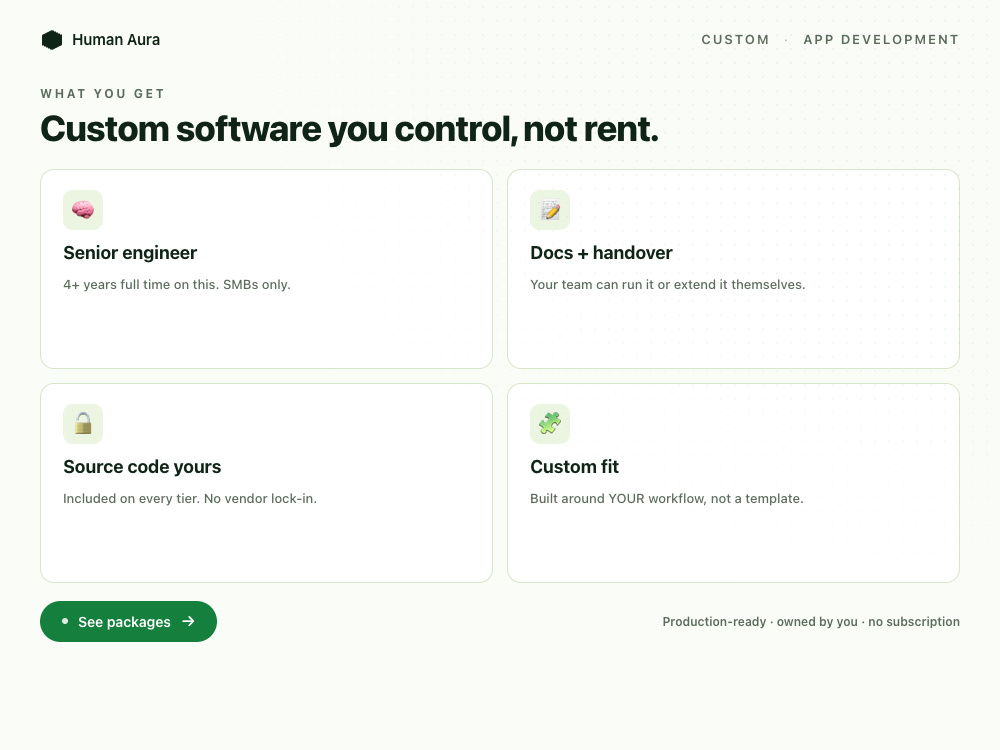The width and height of the screenshot is (1000, 750).
Task: Click text '4+ years full time on this'
Action: (x=140, y=284)
